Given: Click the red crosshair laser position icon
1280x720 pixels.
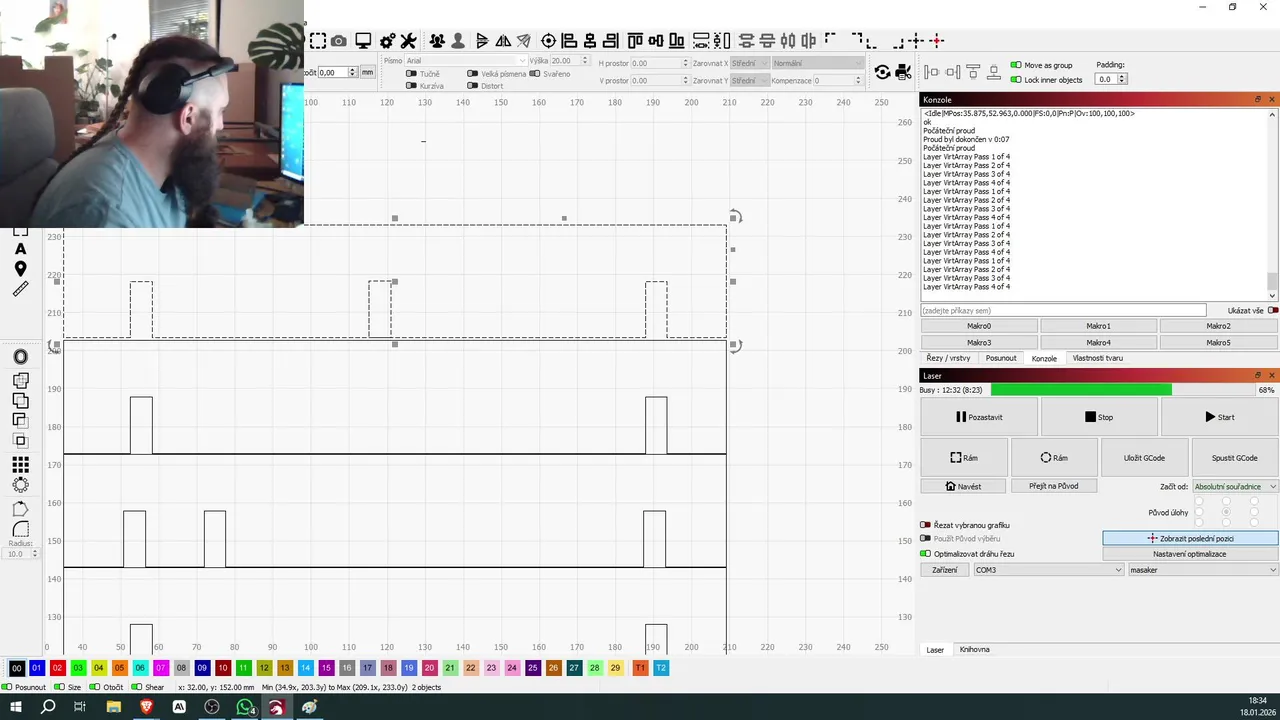Looking at the screenshot, I should (x=937, y=41).
